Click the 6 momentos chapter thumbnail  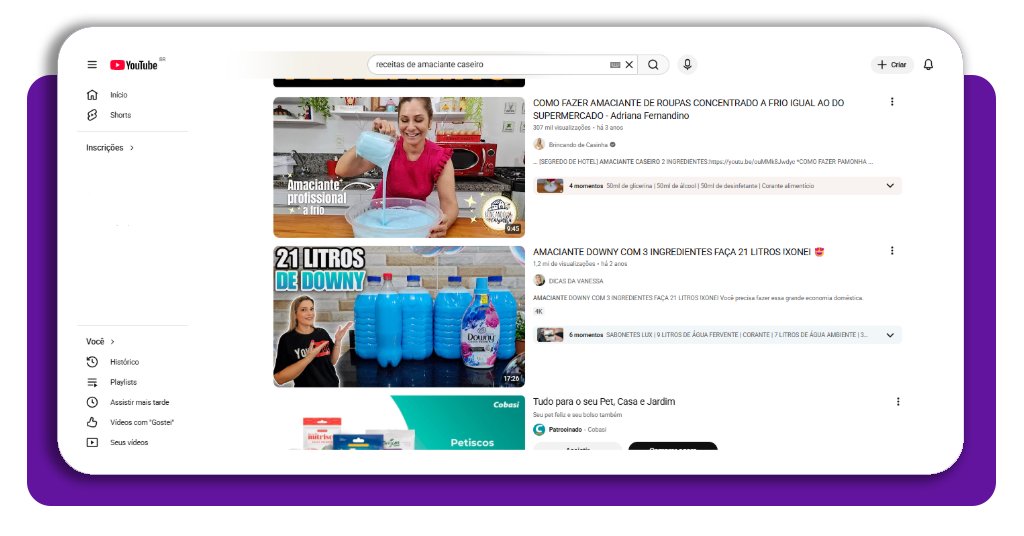(x=550, y=335)
